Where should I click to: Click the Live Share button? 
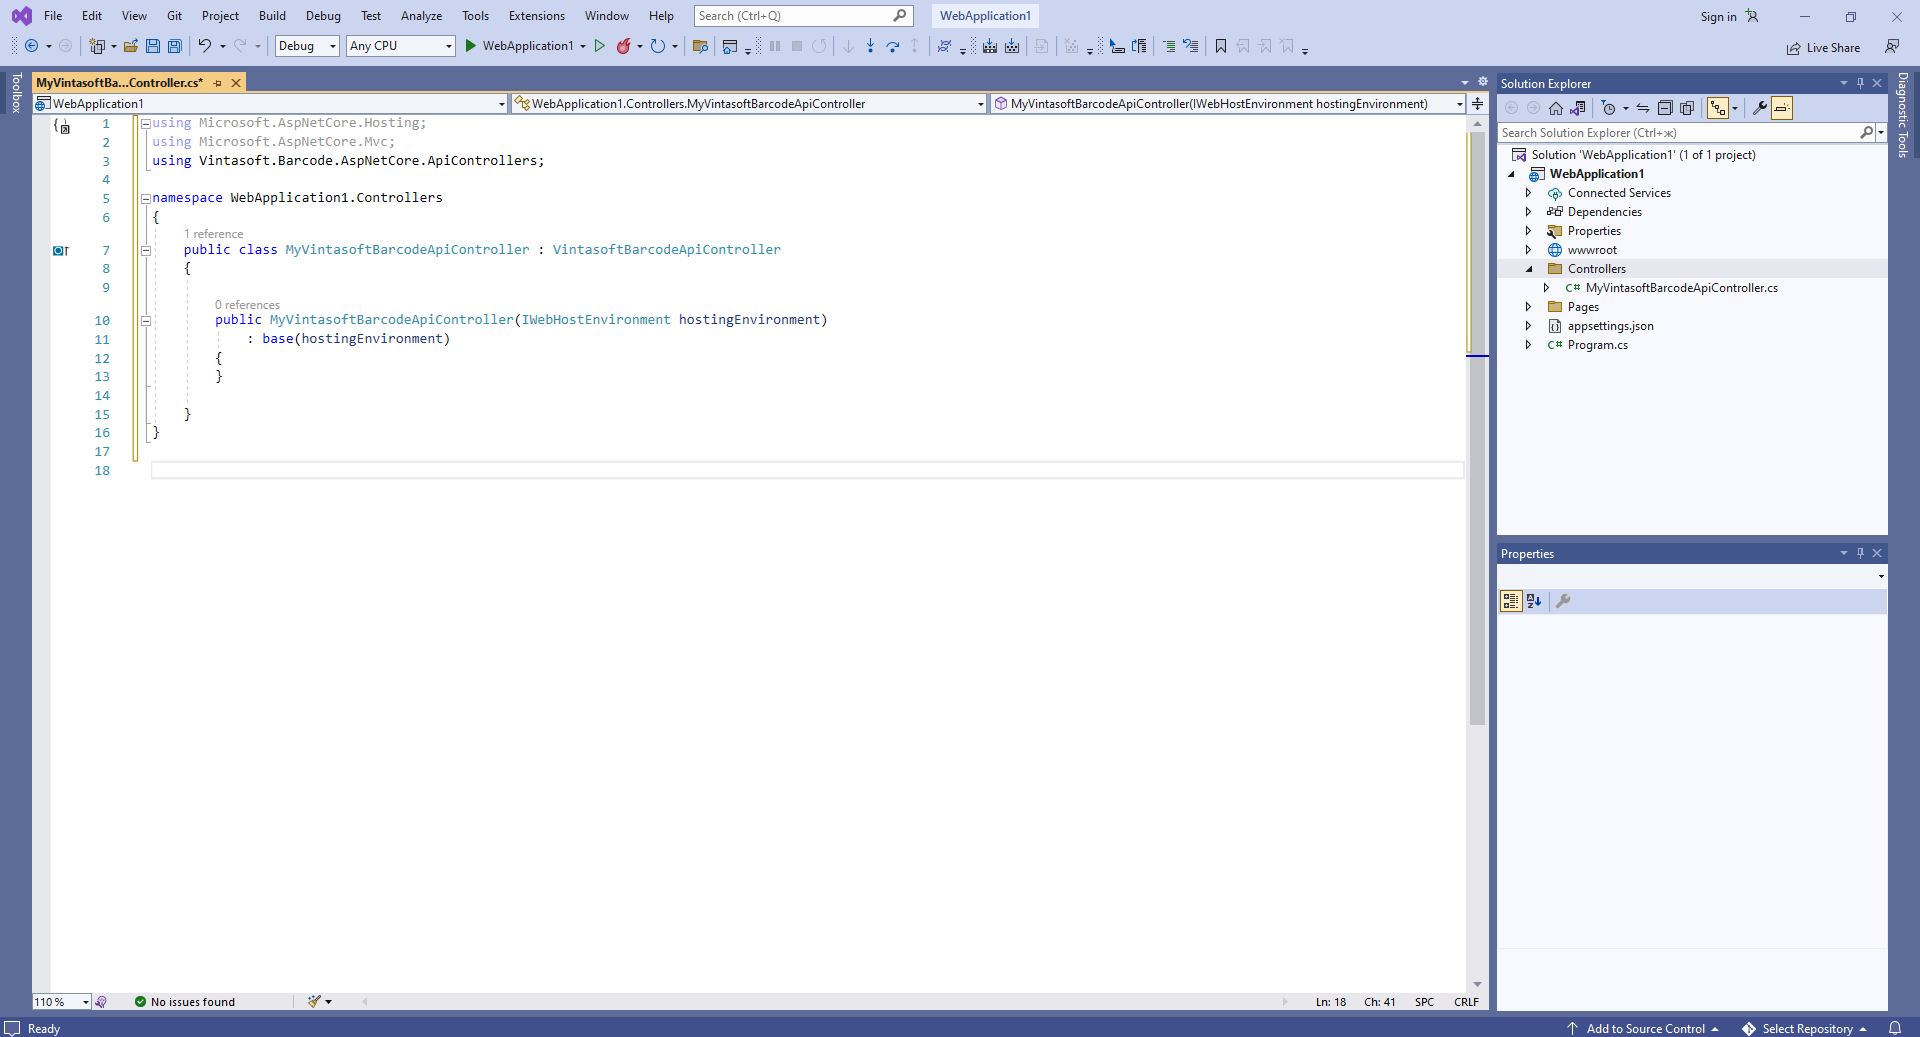click(1823, 48)
